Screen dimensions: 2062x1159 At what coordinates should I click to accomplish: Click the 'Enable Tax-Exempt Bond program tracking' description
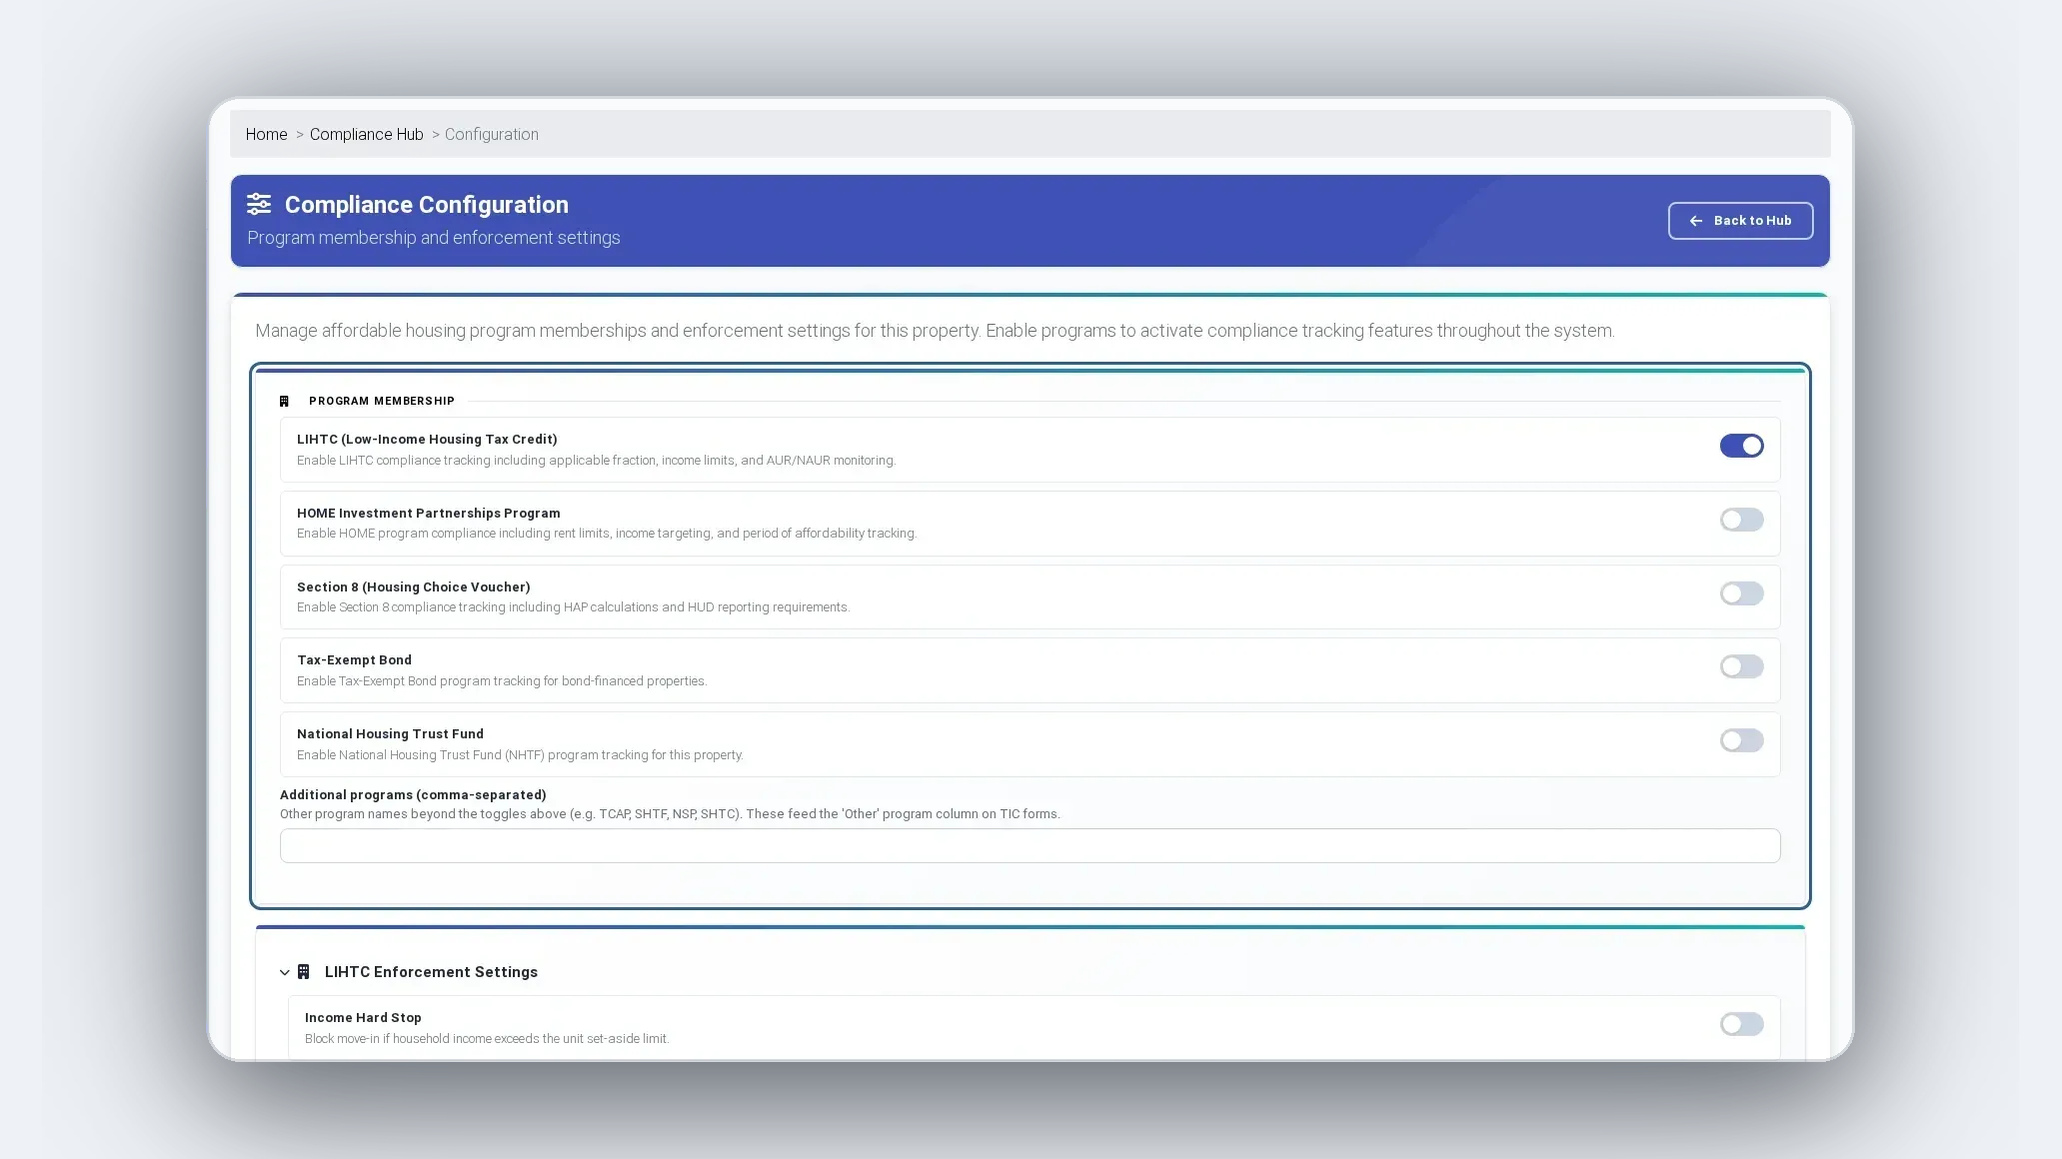501,681
